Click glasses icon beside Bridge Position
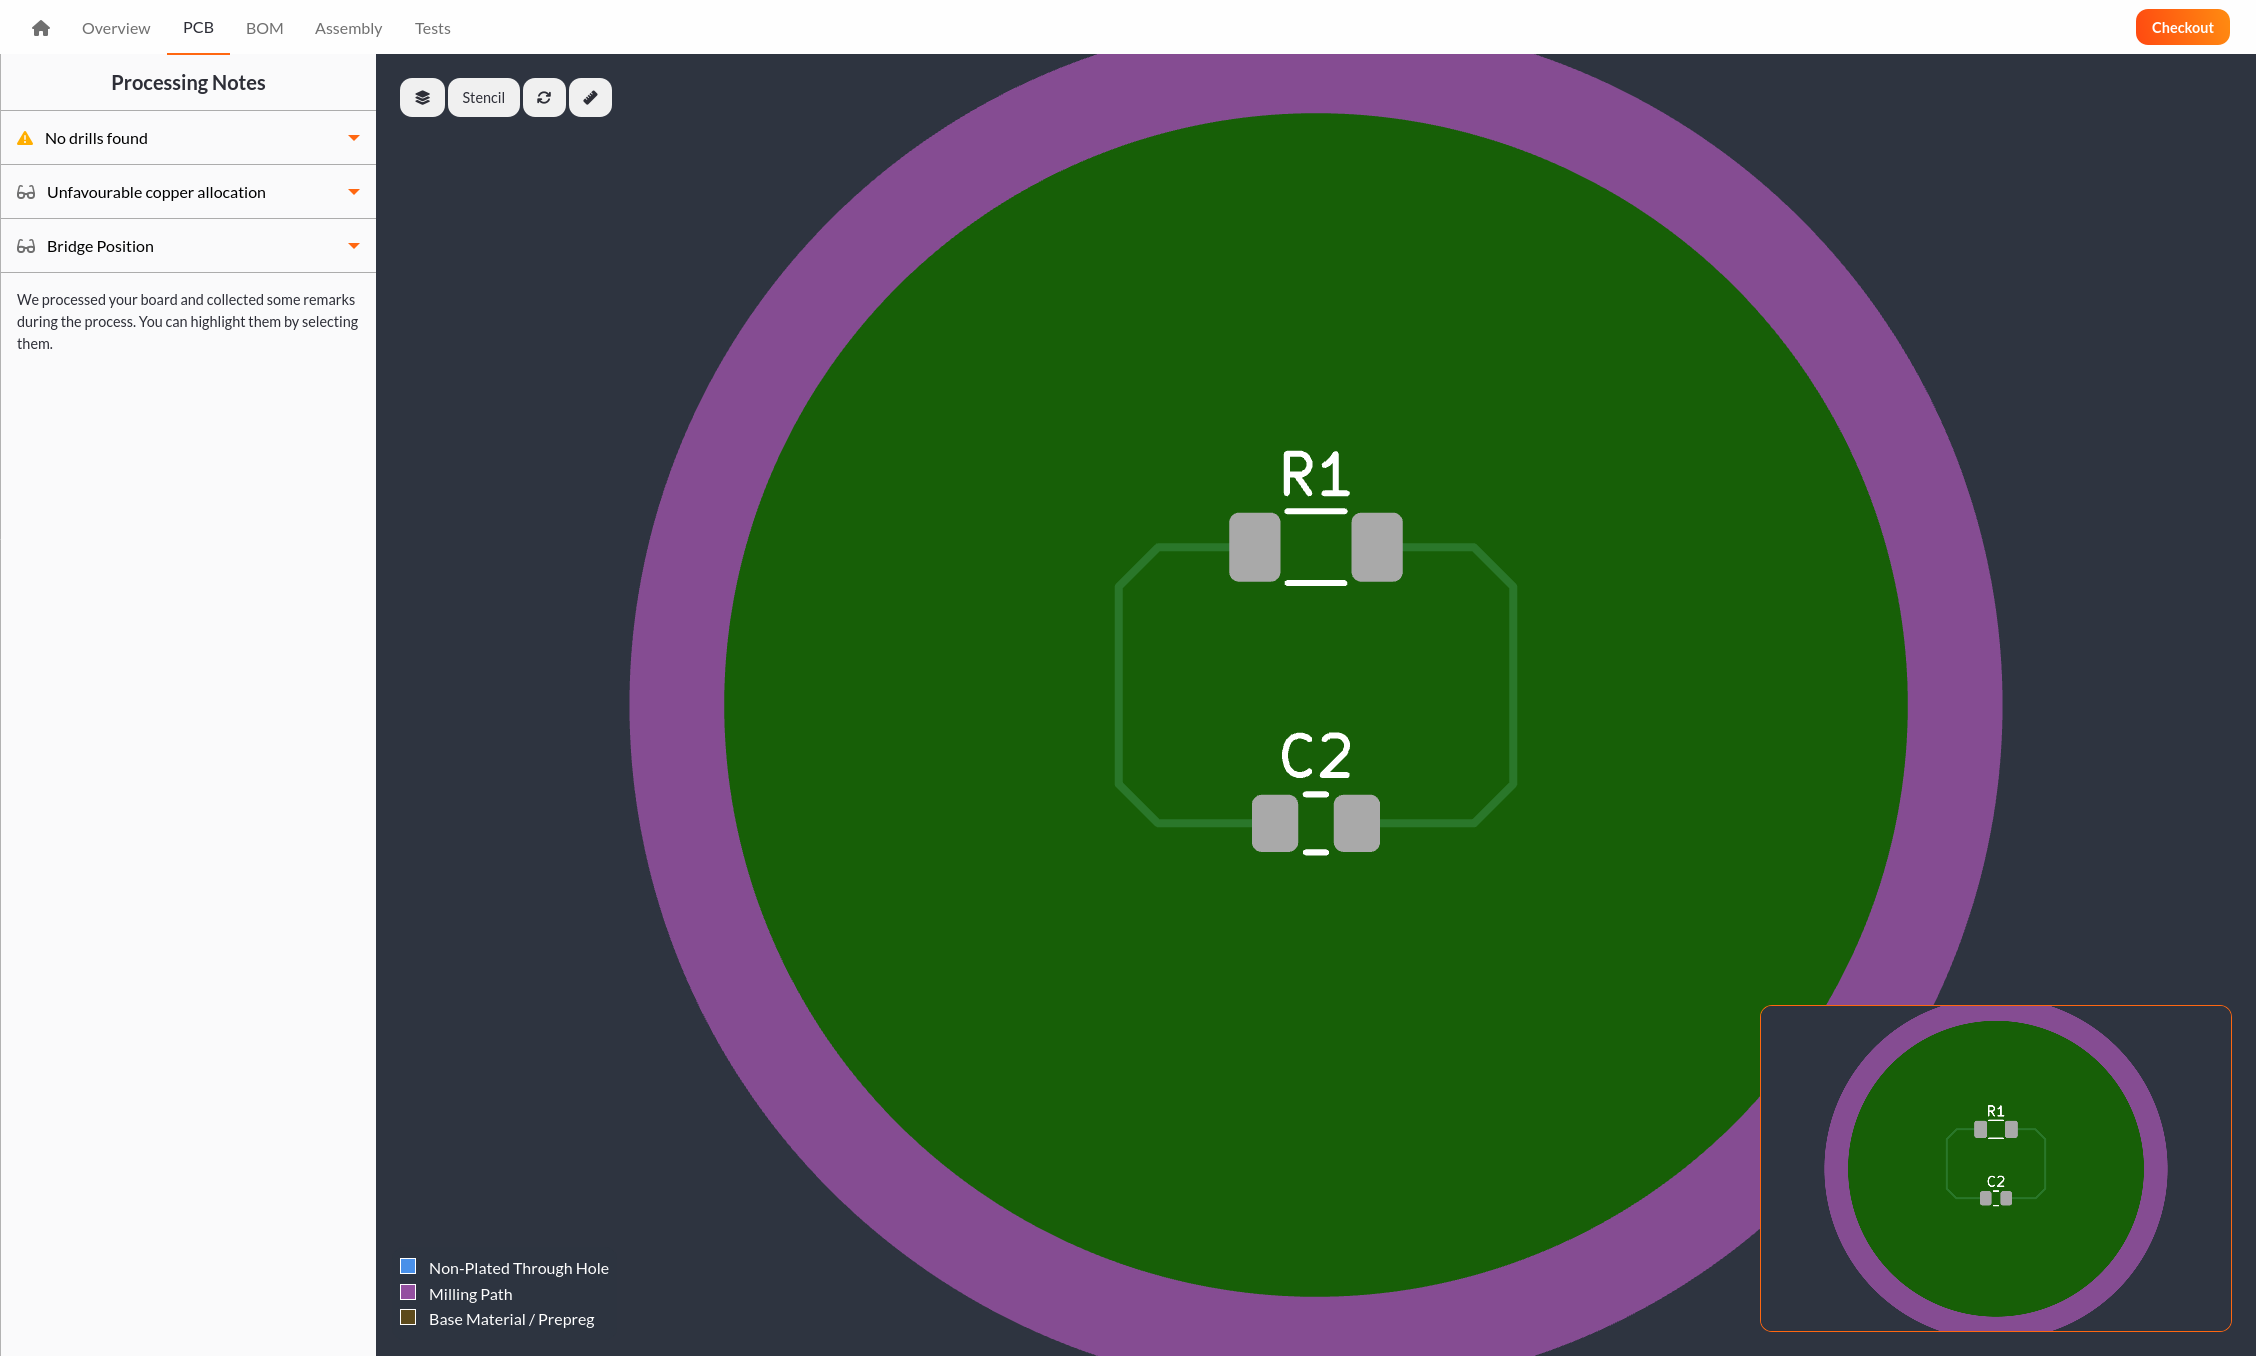The image size is (2256, 1356). 26,246
